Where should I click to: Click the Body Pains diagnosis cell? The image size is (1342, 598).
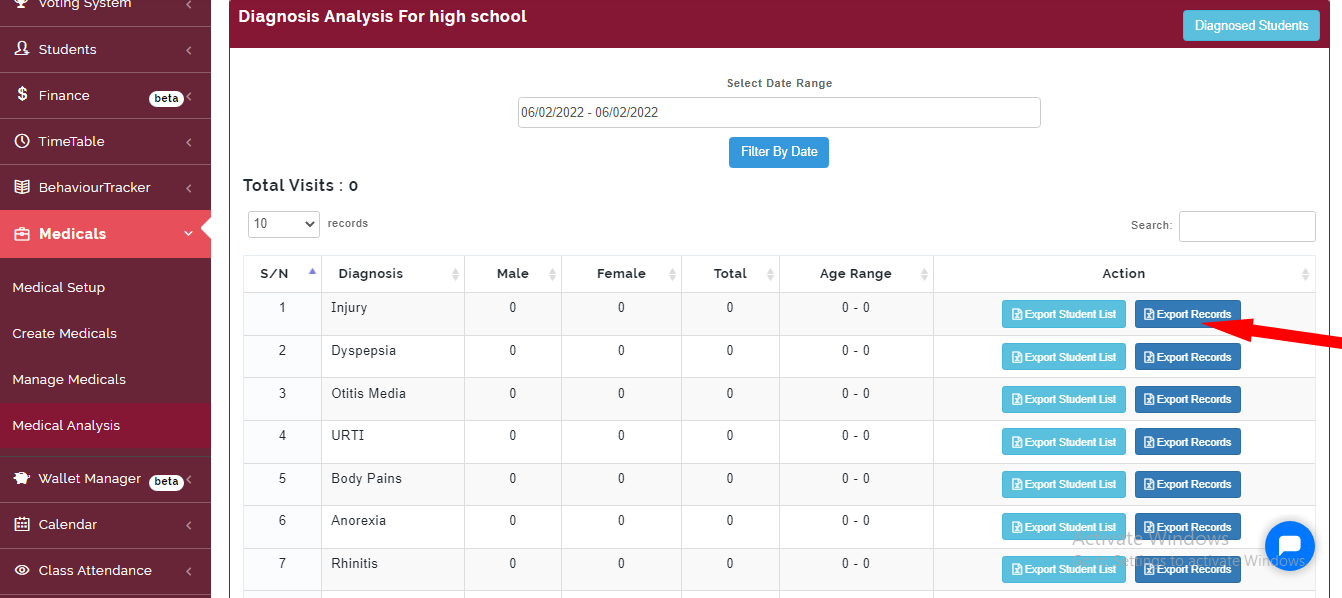click(x=393, y=485)
